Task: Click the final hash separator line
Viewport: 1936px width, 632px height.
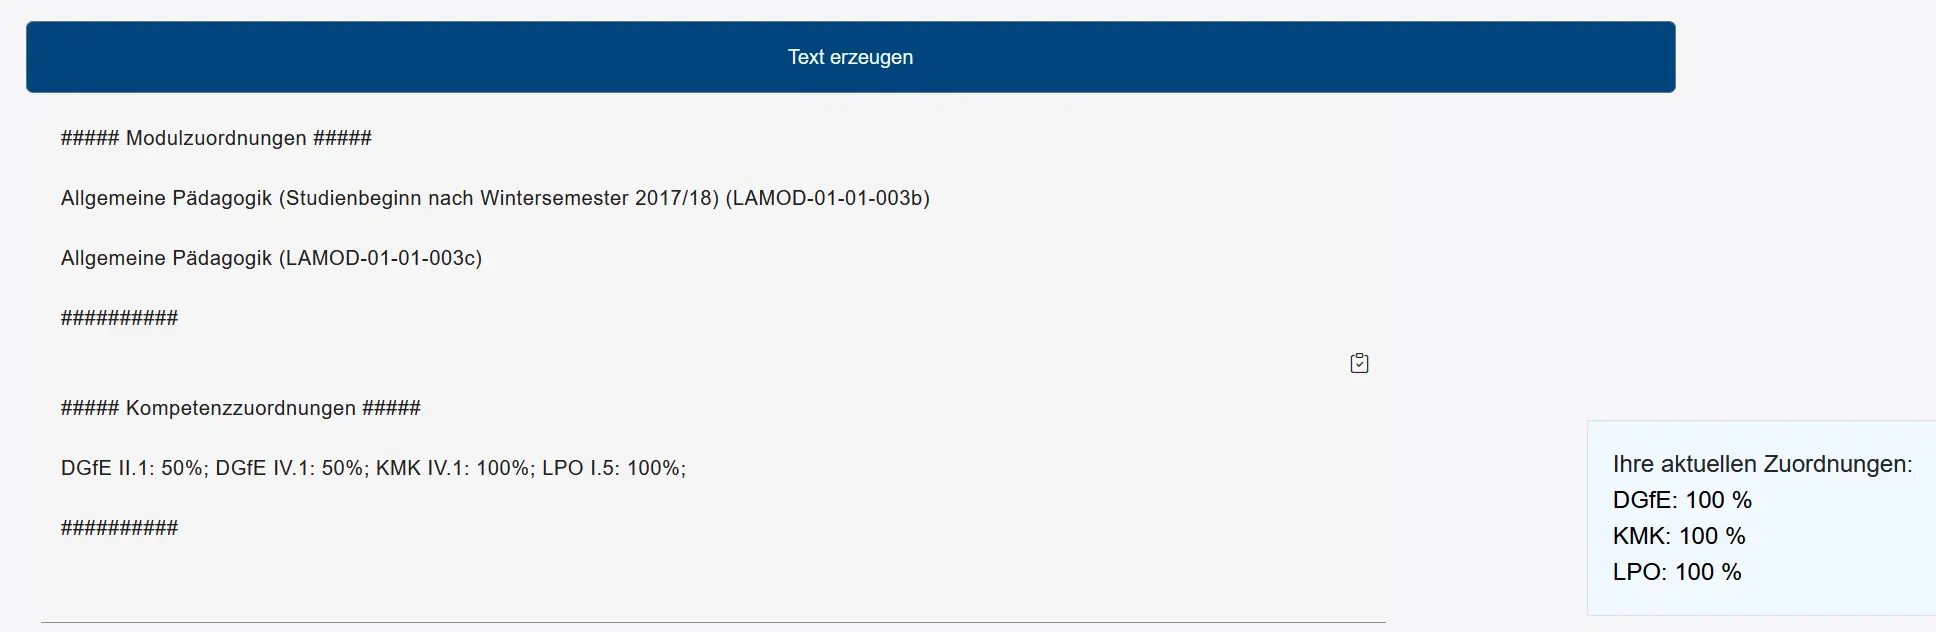Action: click(x=119, y=528)
